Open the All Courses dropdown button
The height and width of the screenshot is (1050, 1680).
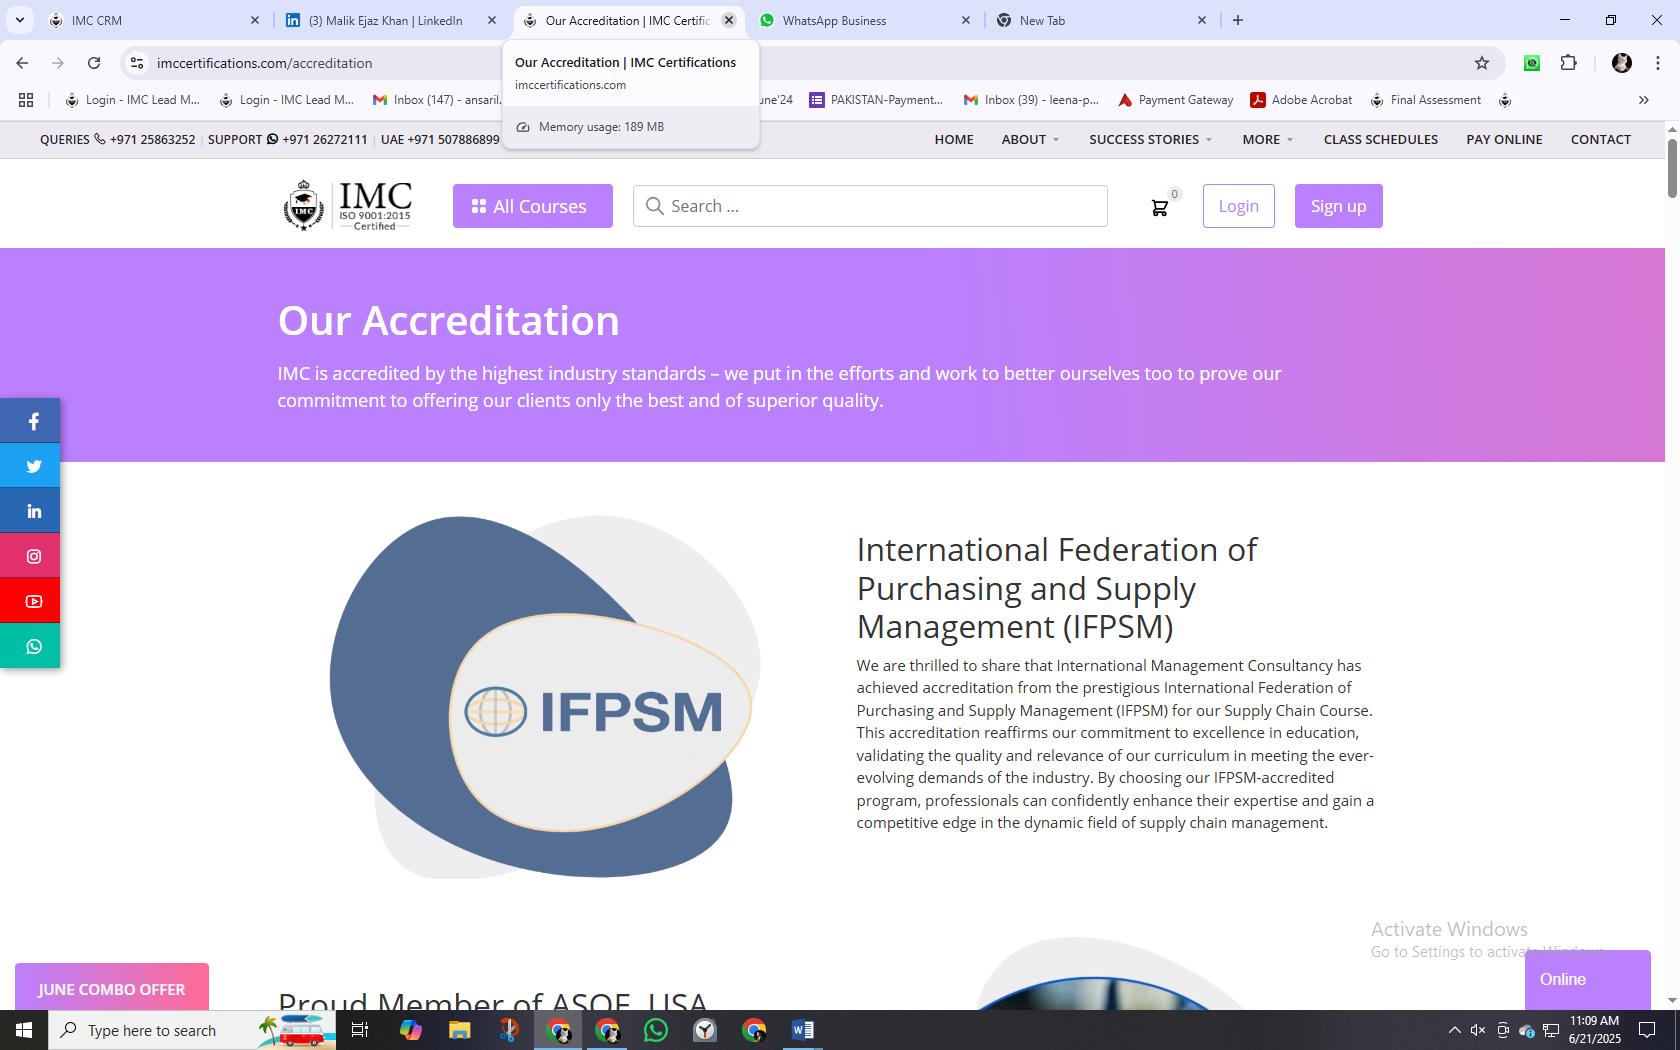tap(532, 206)
